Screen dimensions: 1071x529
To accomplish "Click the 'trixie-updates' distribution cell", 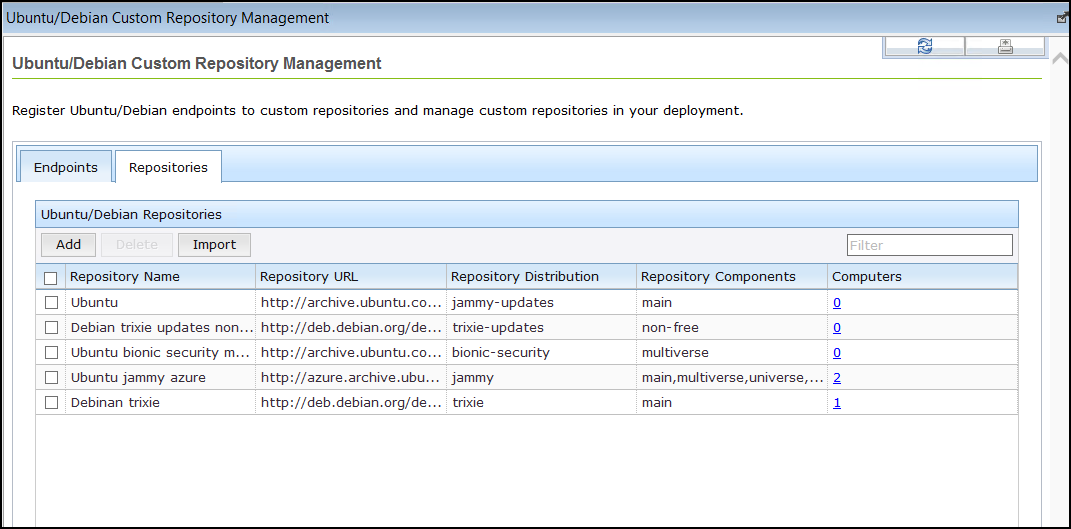I will point(542,327).
